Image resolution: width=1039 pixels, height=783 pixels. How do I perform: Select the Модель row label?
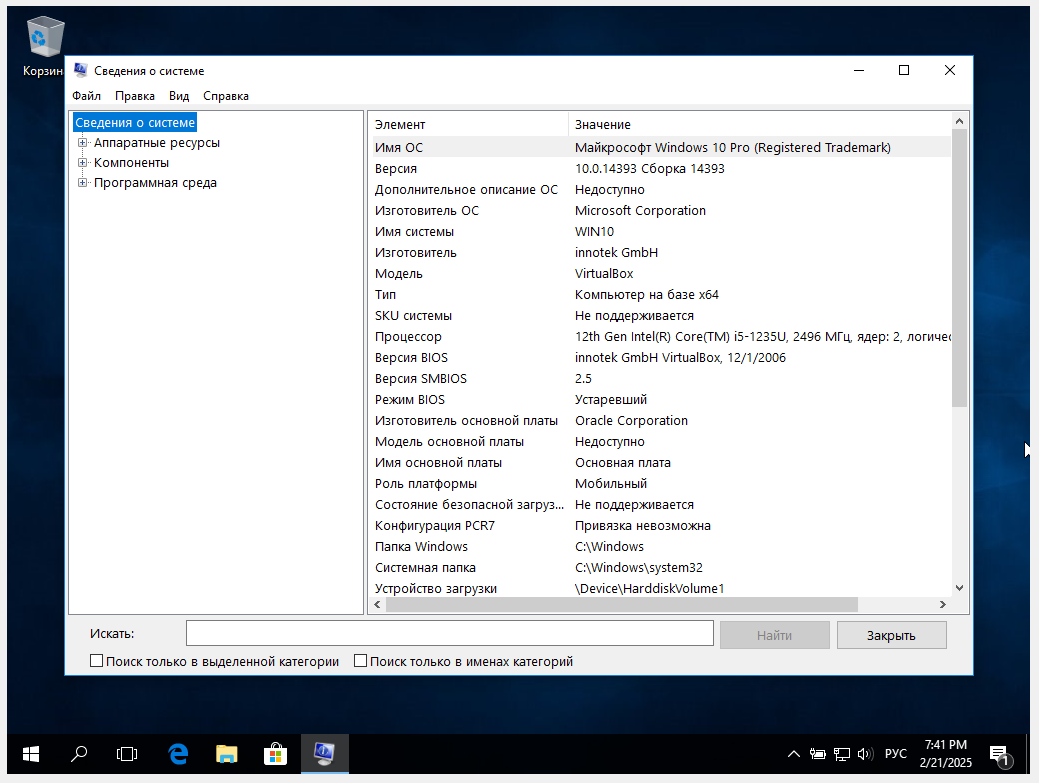(x=398, y=274)
